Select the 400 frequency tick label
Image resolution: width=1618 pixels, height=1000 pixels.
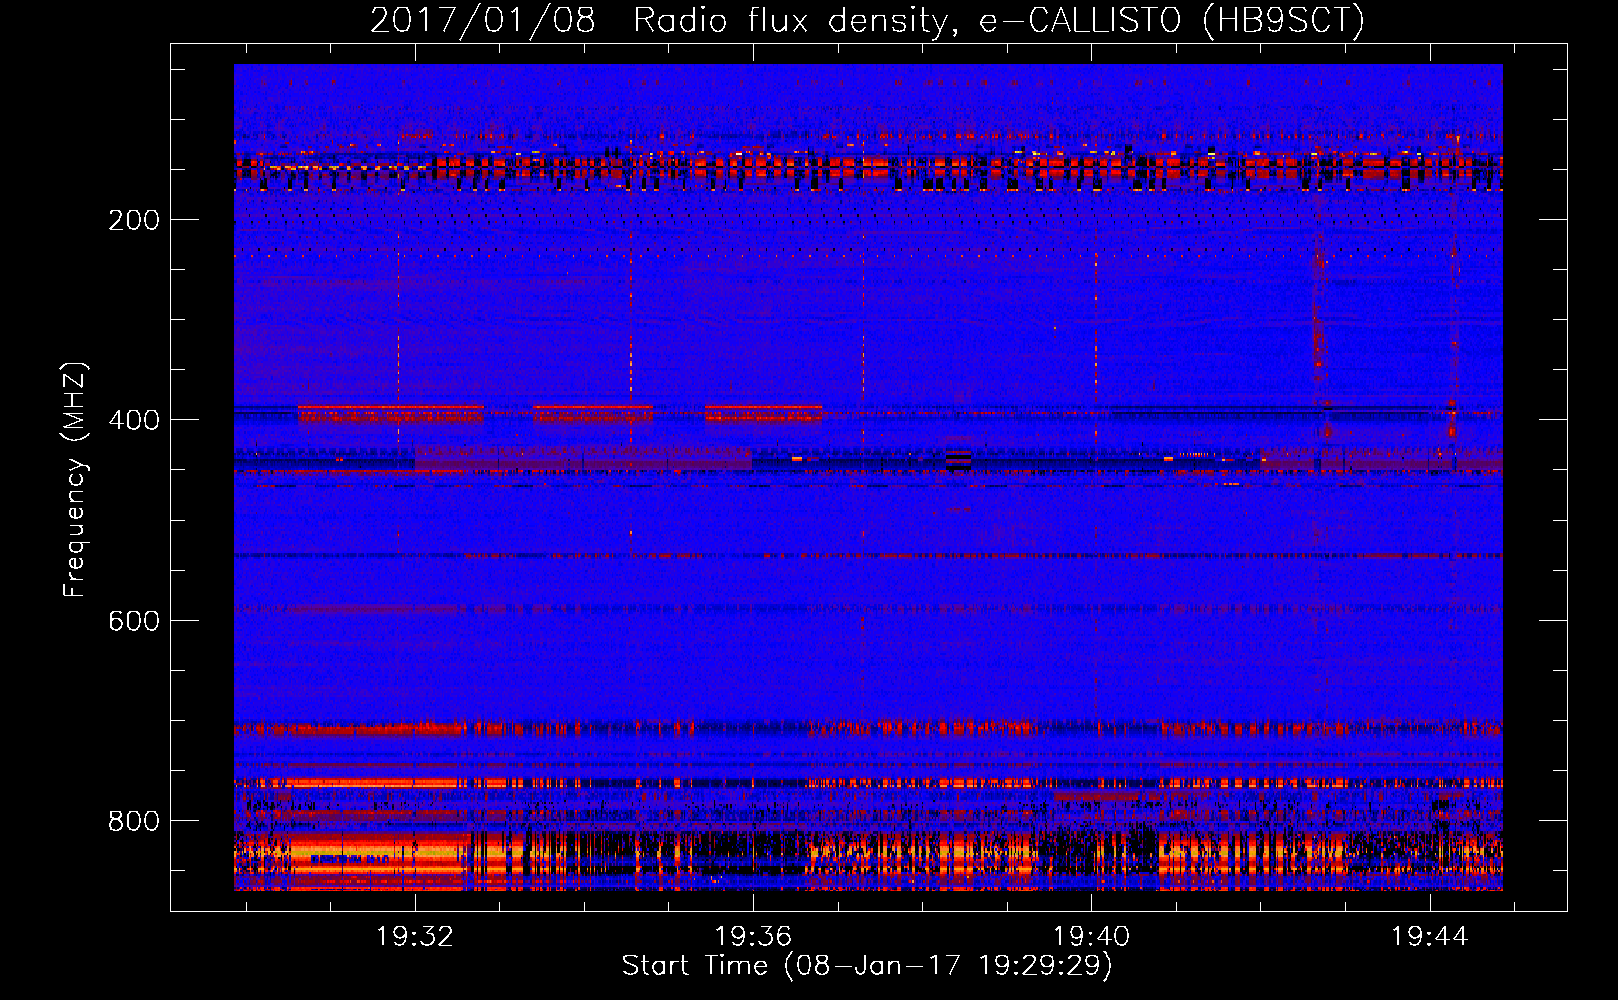pyautogui.click(x=134, y=420)
